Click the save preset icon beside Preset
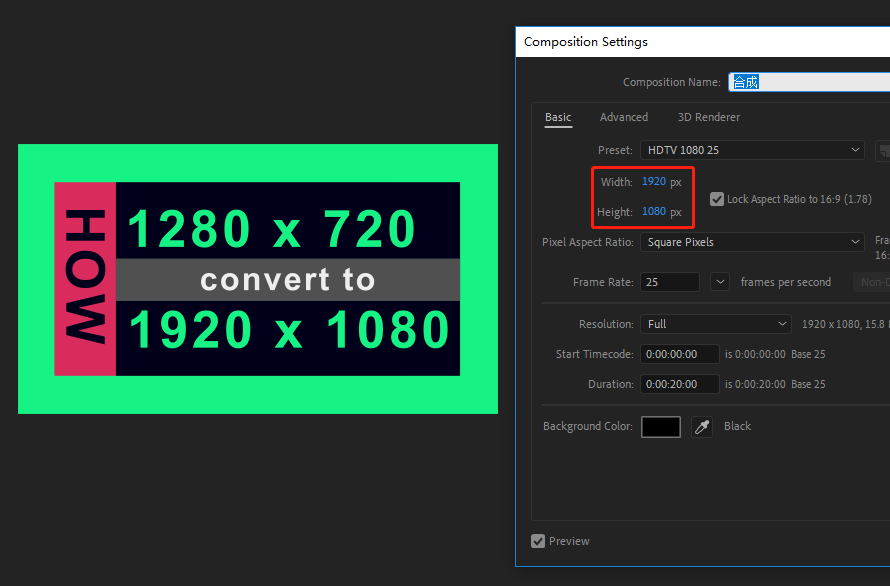This screenshot has width=890, height=586. pos(883,150)
